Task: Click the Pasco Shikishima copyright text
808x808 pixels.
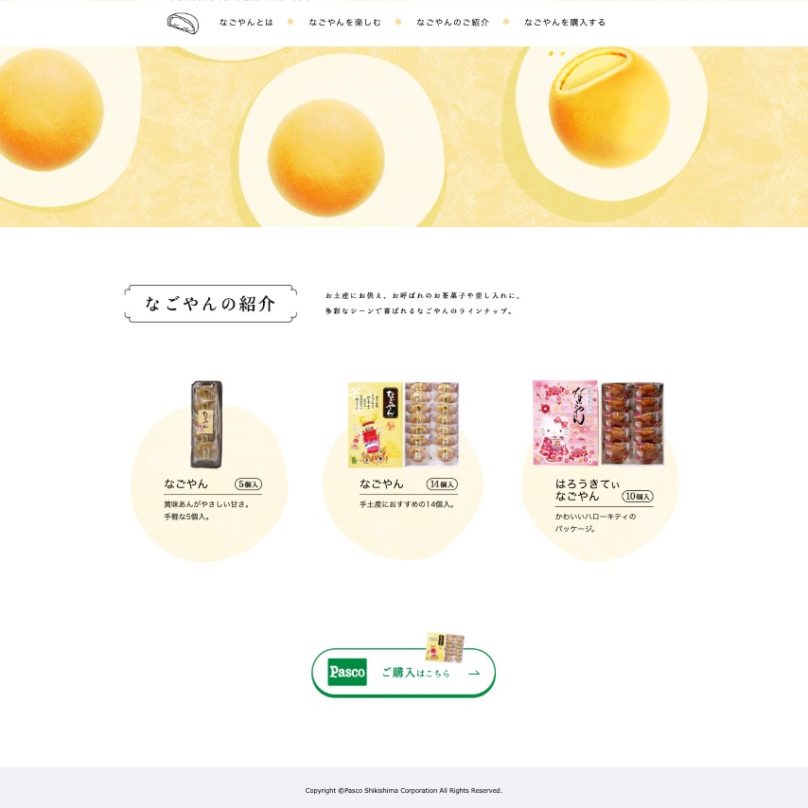Action: [403, 790]
